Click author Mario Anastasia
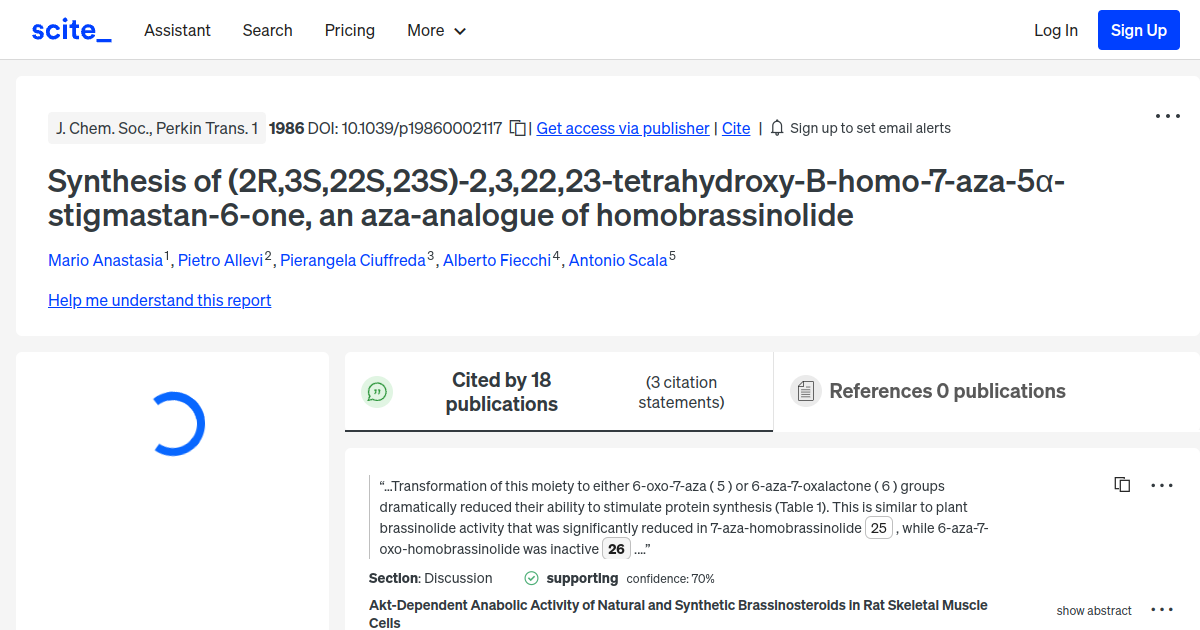Viewport: 1200px width, 630px height. click(104, 260)
